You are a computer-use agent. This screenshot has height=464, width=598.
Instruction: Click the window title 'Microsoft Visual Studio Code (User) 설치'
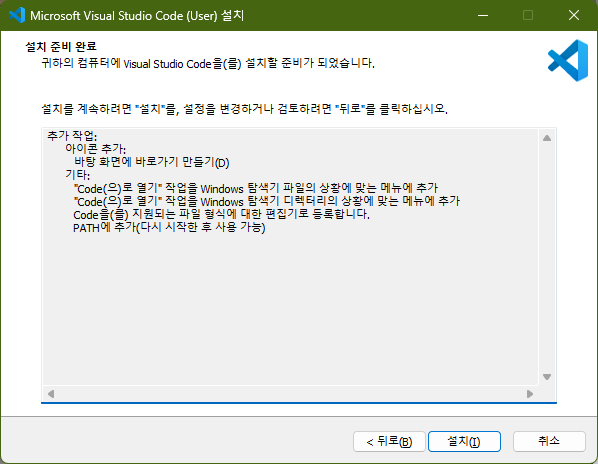(x=137, y=16)
